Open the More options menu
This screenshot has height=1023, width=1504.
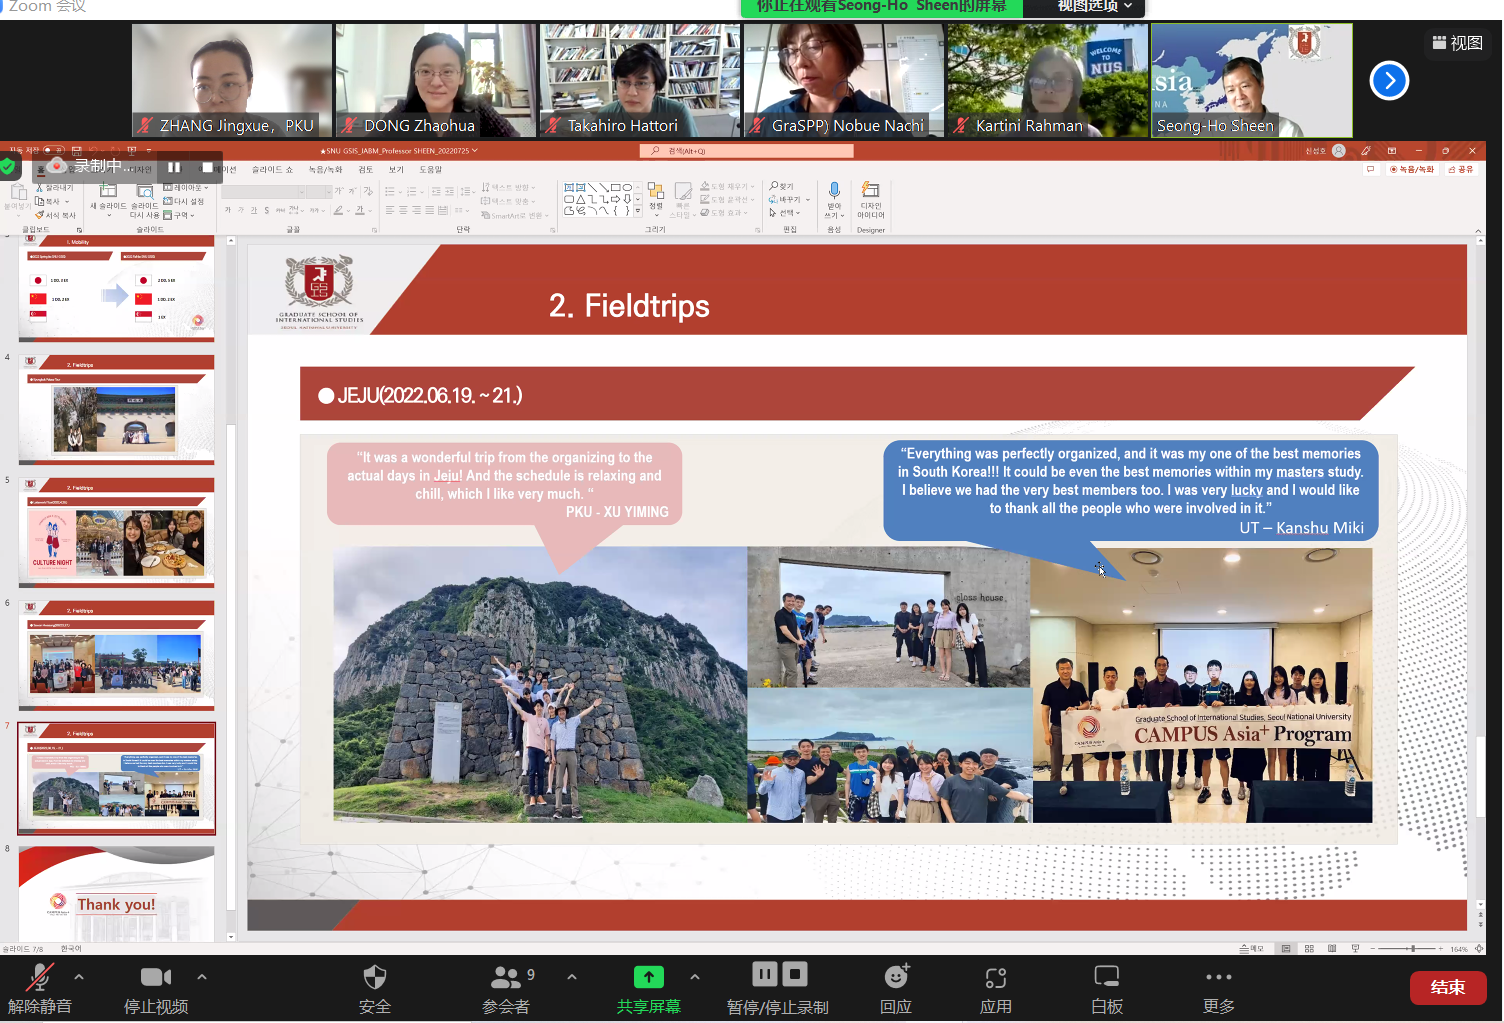point(1218,988)
